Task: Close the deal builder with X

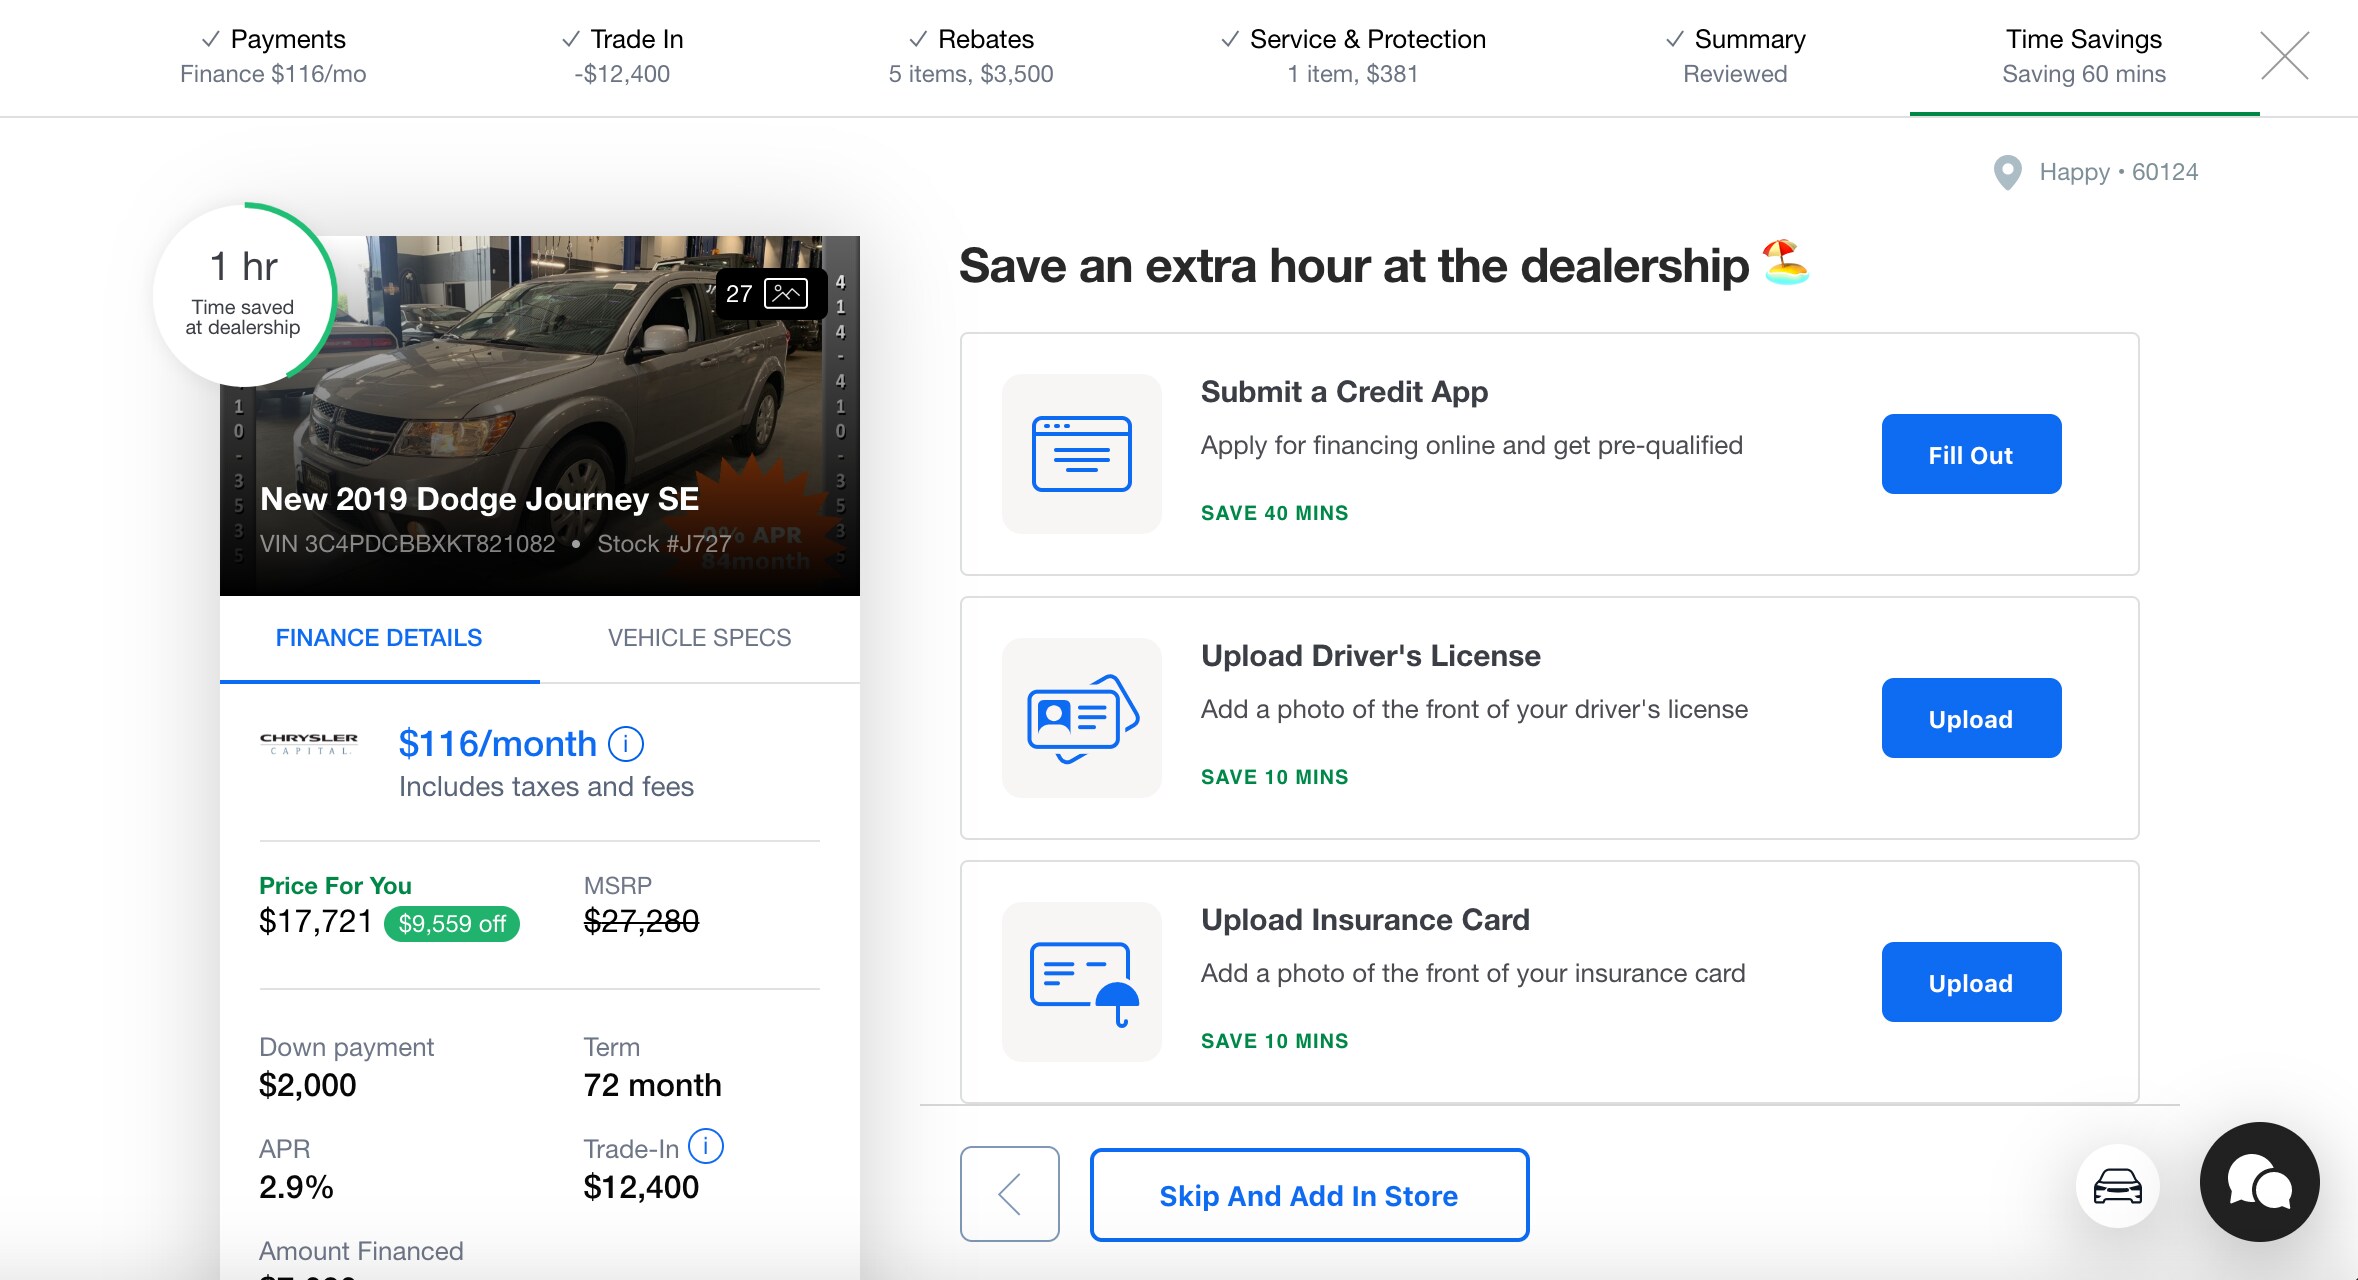Action: (x=2285, y=56)
